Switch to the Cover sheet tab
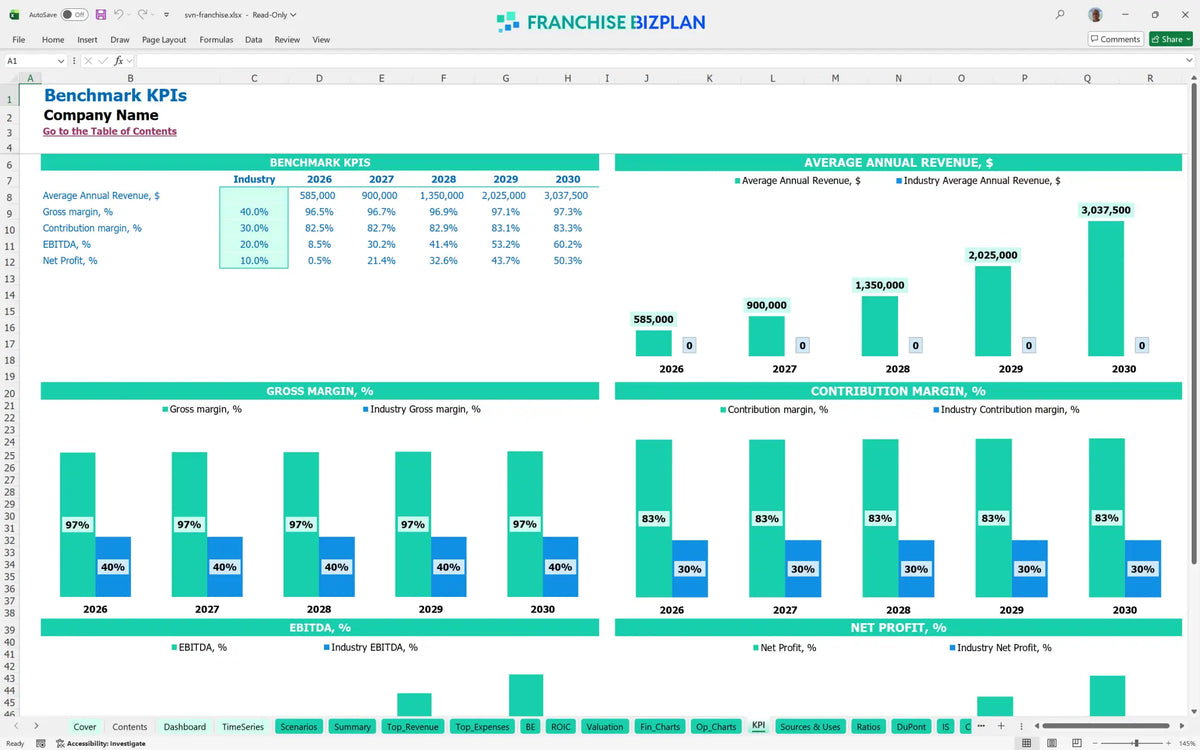Viewport: 1200px width, 750px height. coord(85,727)
